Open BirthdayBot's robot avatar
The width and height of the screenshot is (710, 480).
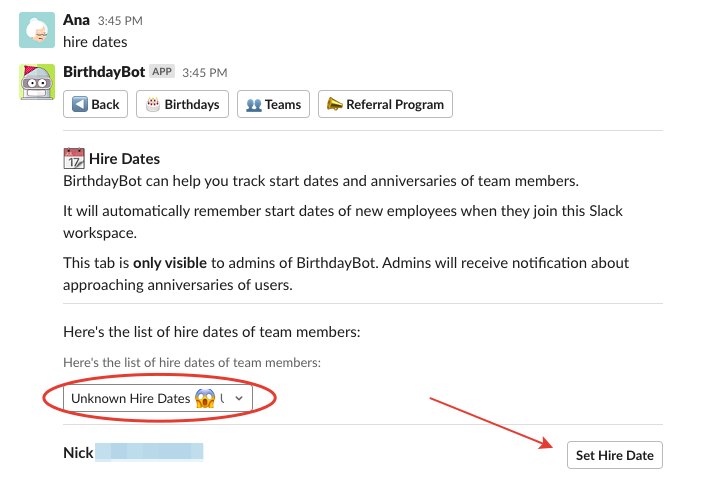pos(37,83)
